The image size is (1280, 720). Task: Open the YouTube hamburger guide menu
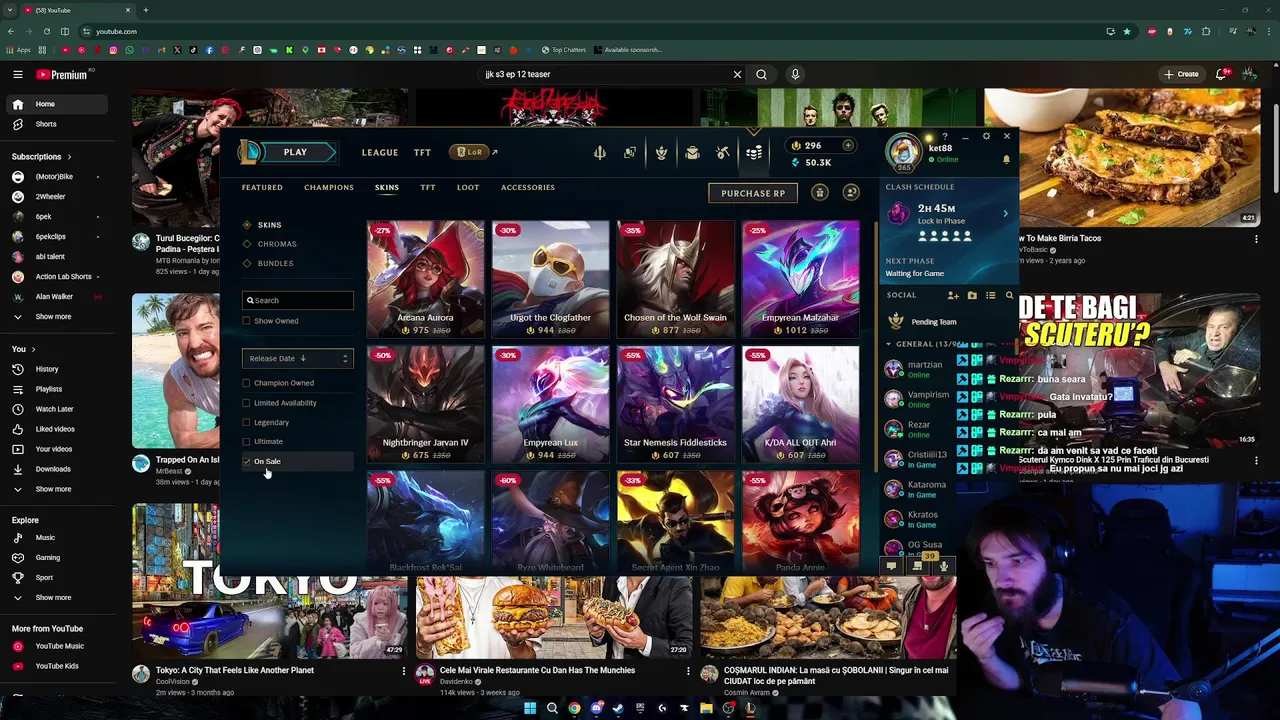point(18,74)
